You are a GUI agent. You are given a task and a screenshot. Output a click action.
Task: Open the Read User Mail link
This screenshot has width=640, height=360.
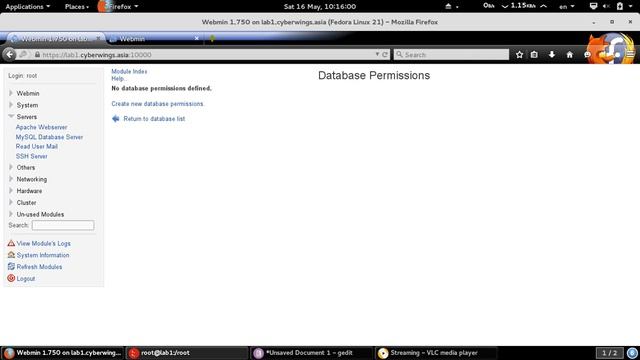pyautogui.click(x=36, y=147)
